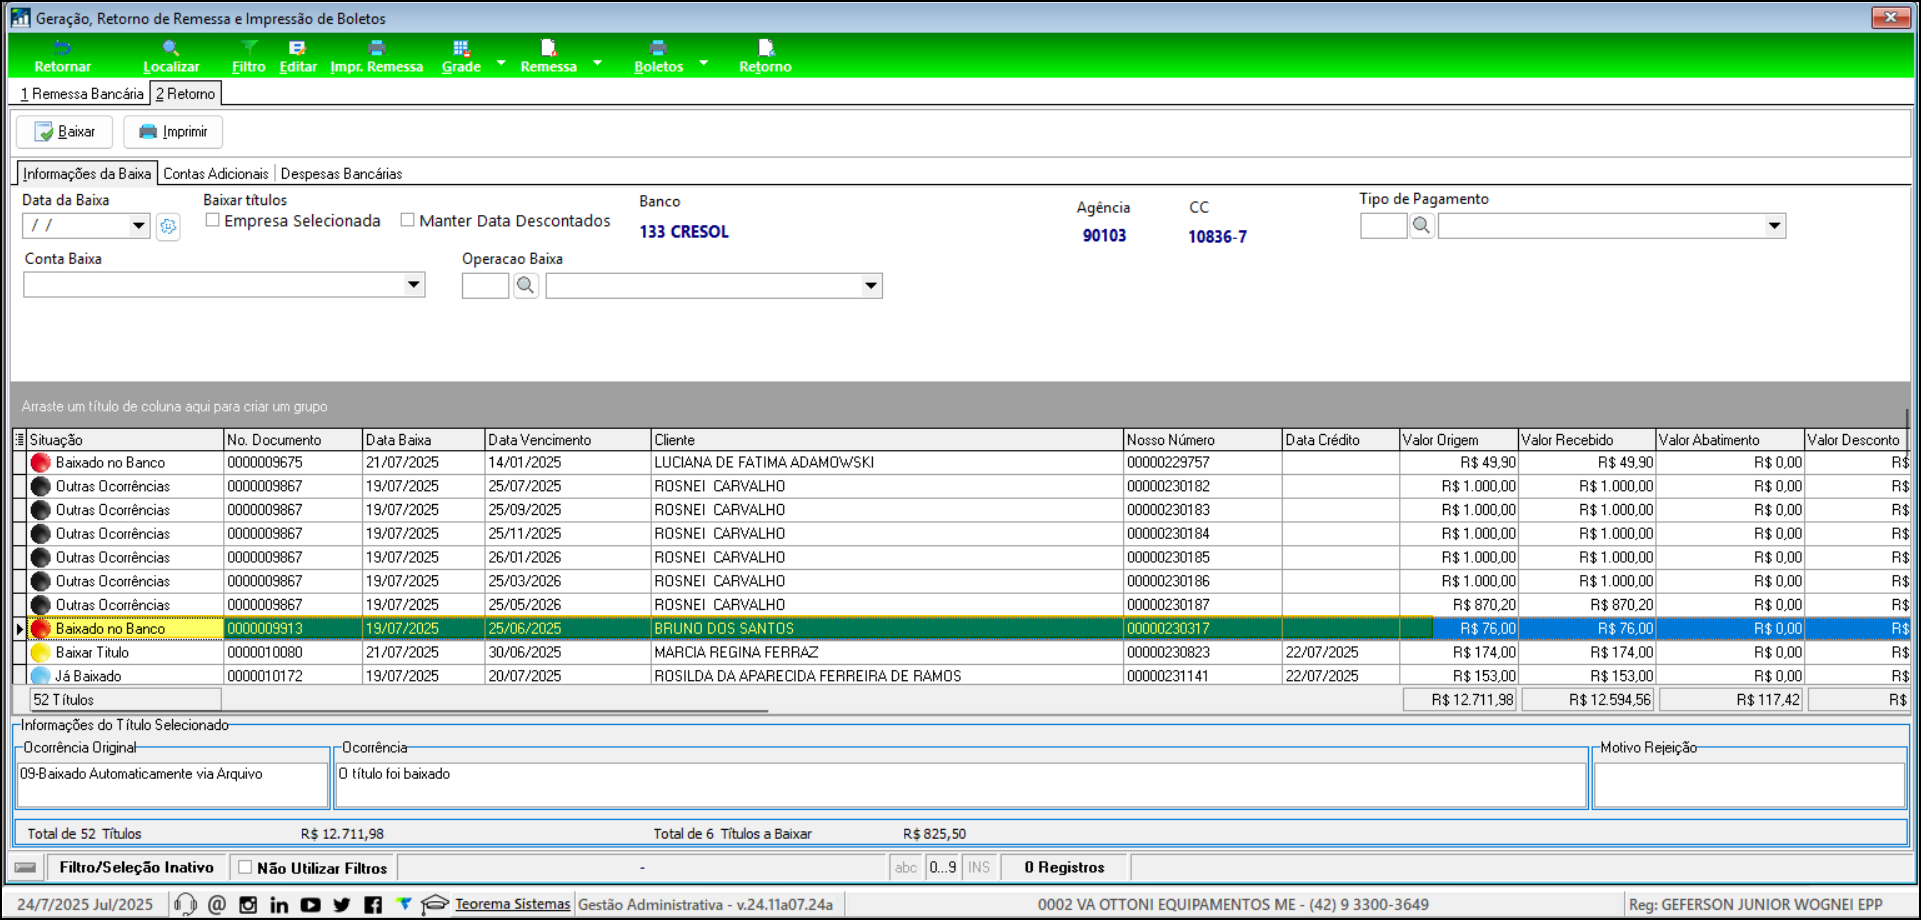Click the Imprimir button
The width and height of the screenshot is (1921, 920).
tap(173, 132)
